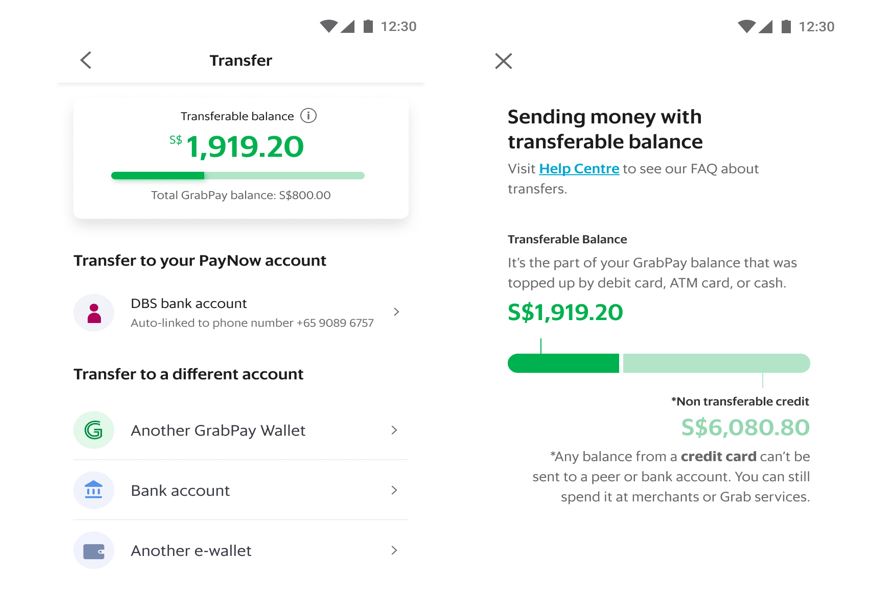Tap the e-wallet icon

tap(94, 550)
